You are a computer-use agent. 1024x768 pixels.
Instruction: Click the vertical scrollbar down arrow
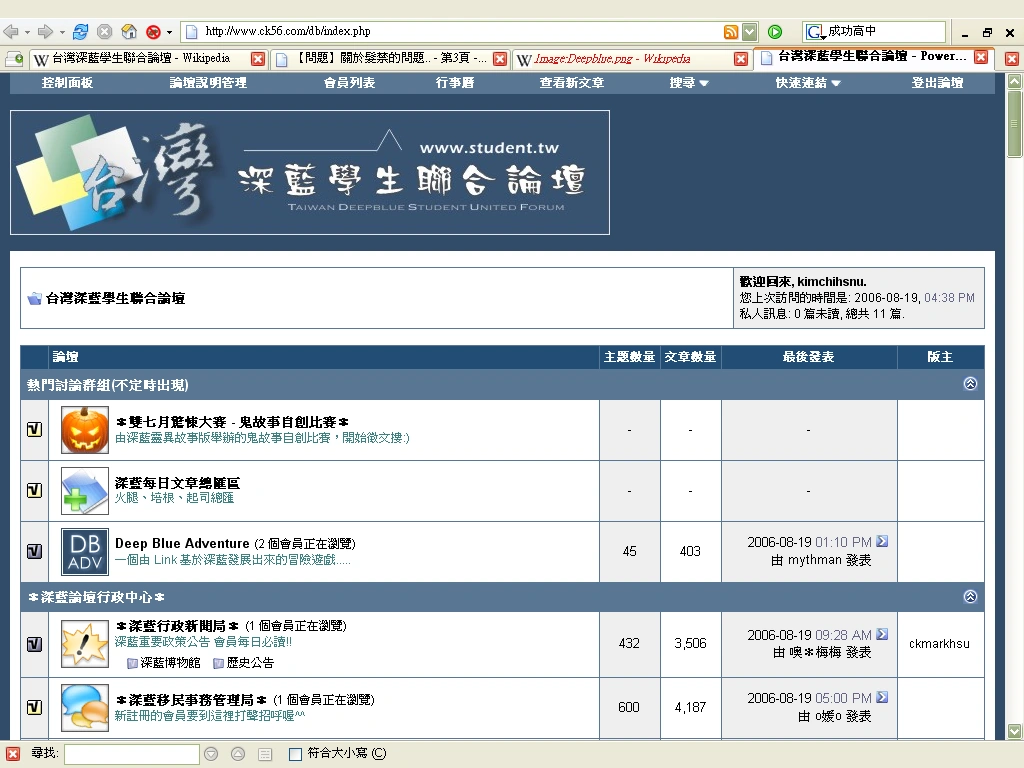[x=1015, y=731]
